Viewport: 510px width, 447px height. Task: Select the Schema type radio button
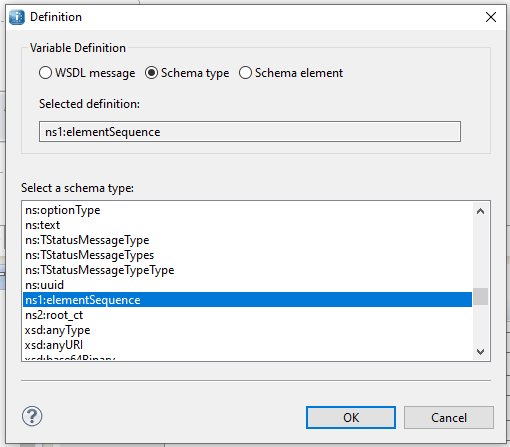click(x=151, y=73)
